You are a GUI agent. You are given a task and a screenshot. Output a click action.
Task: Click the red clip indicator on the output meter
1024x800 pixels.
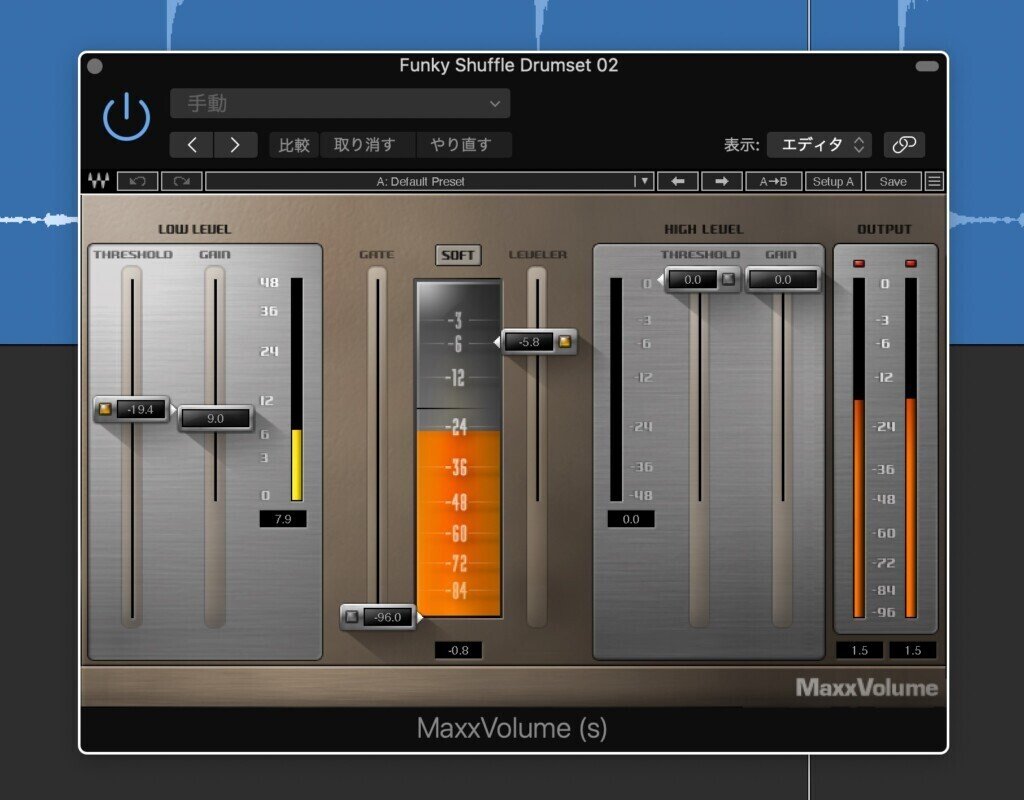(860, 262)
